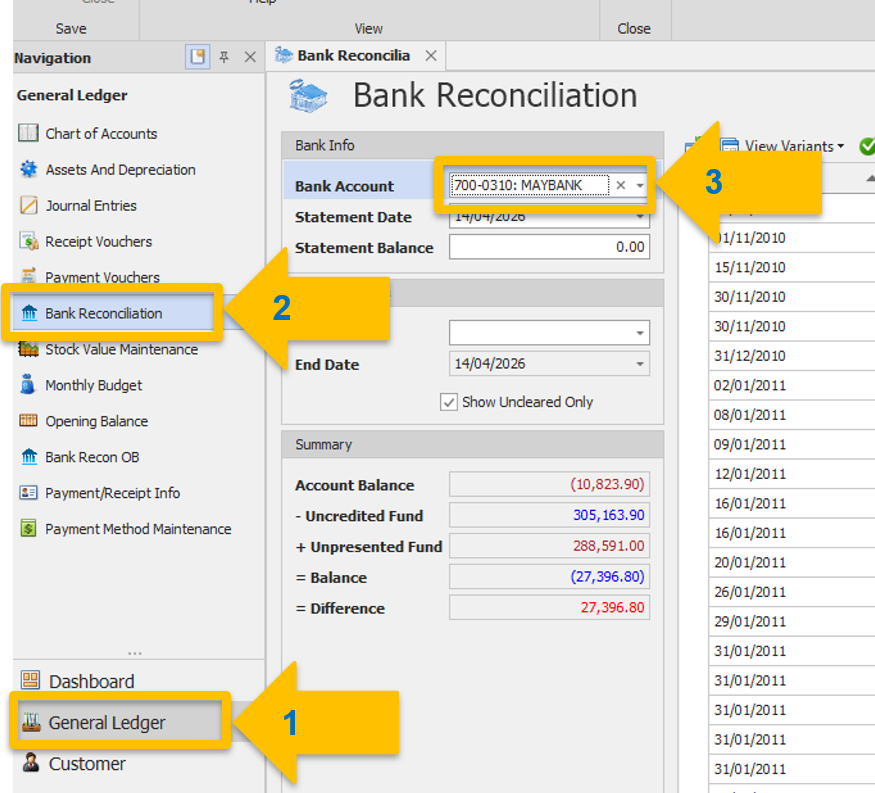
Task: Open Chart of Accounts icon
Action: coord(28,133)
